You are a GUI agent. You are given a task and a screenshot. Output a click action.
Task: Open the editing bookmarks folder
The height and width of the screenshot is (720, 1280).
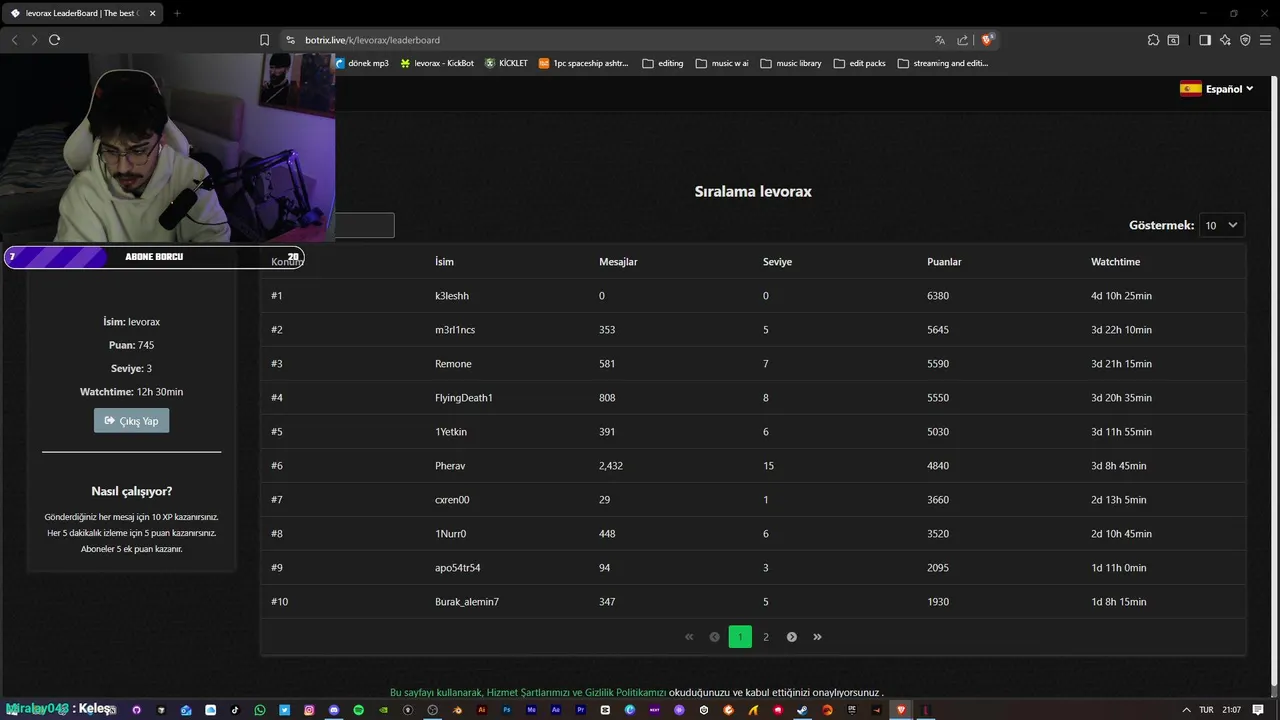[663, 63]
